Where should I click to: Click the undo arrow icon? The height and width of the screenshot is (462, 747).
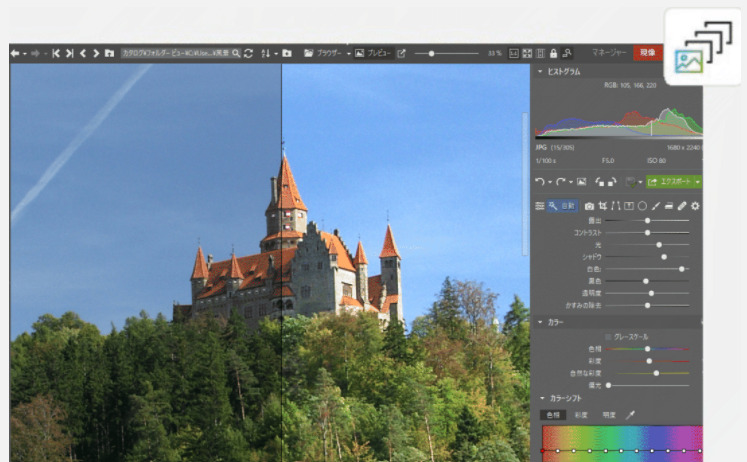[x=540, y=182]
